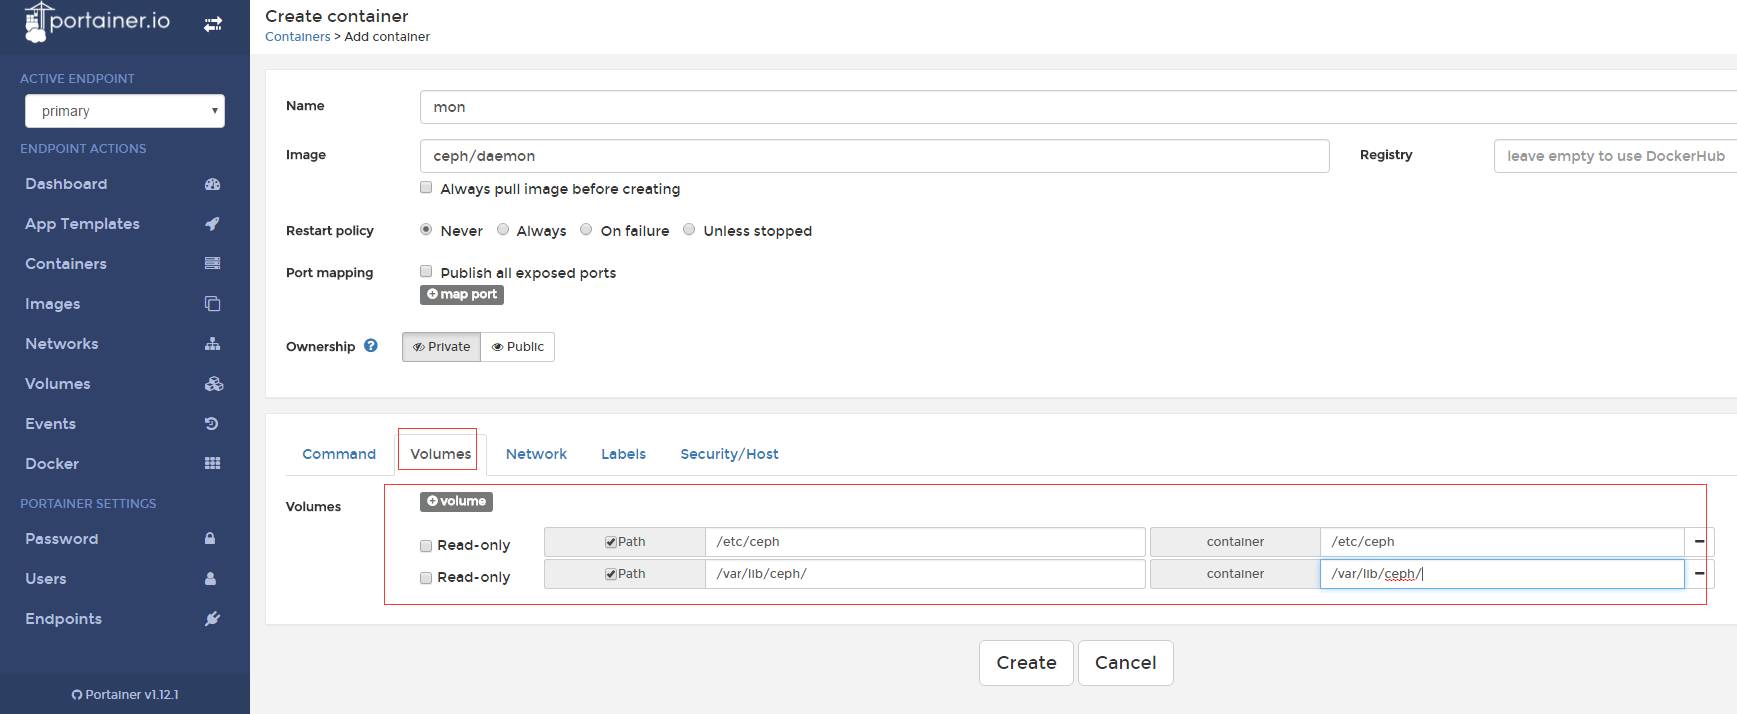Click Portainer v1.12.1 version link
1737x714 pixels.
pyautogui.click(x=132, y=695)
